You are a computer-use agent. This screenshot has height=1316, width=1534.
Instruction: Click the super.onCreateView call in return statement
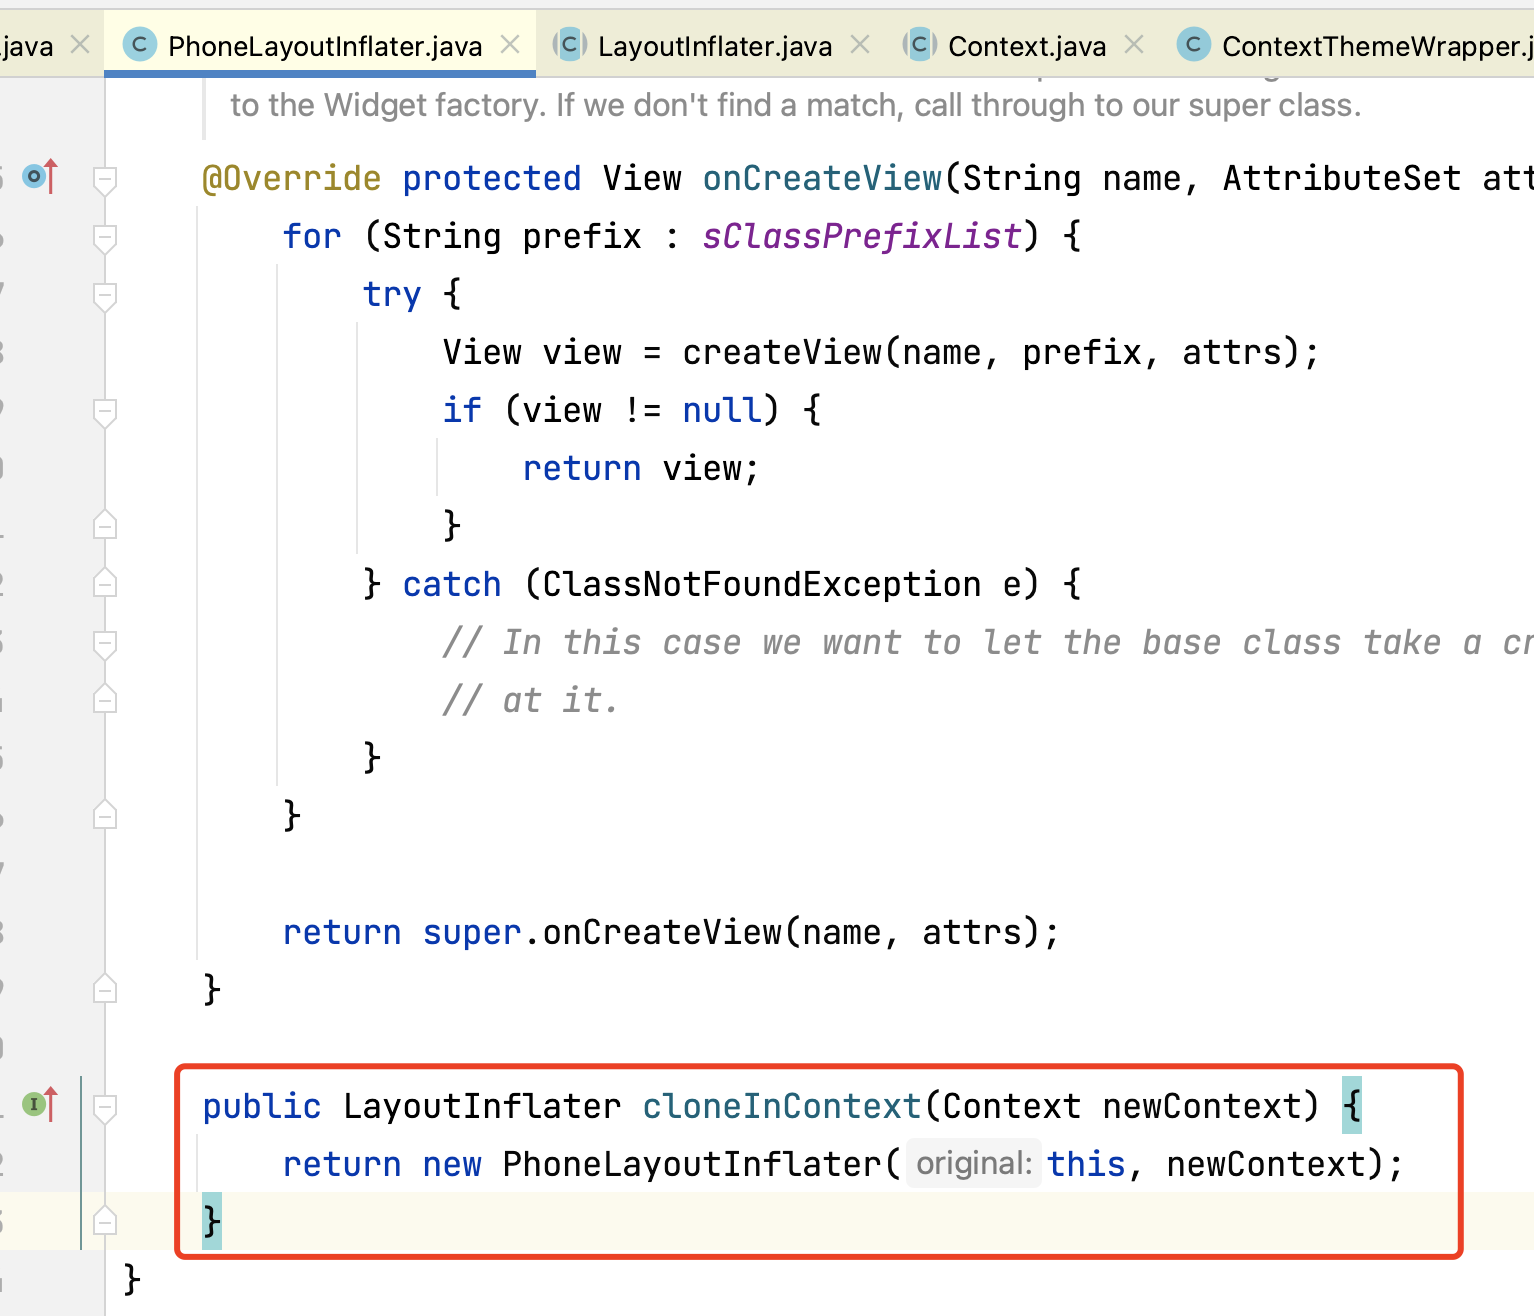(x=662, y=932)
